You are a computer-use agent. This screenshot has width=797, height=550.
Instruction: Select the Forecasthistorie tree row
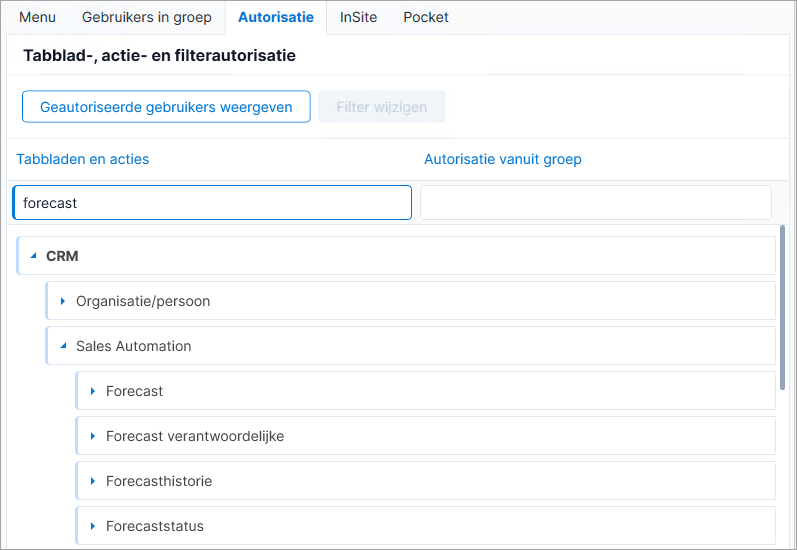click(x=425, y=481)
